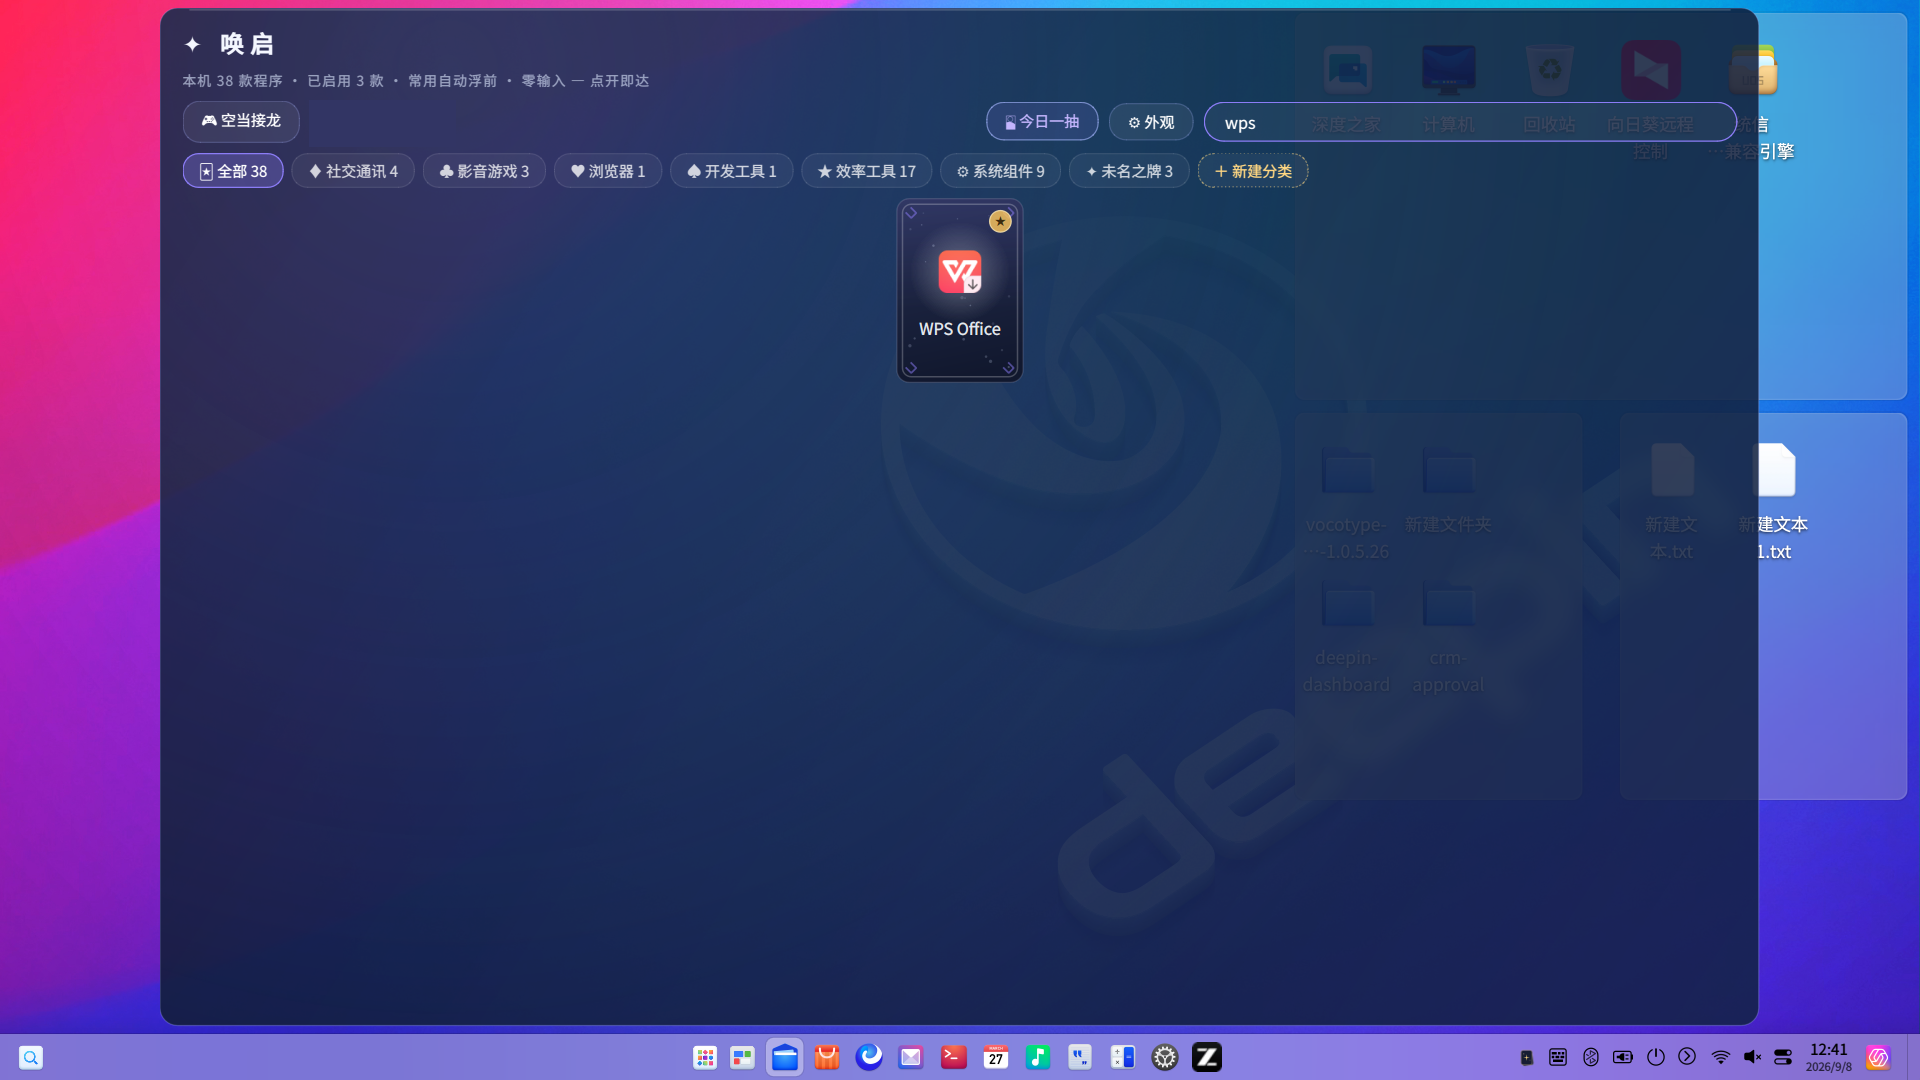This screenshot has height=1080, width=1920.
Task: Launch the black Z app icon
Action: pos(1207,1057)
